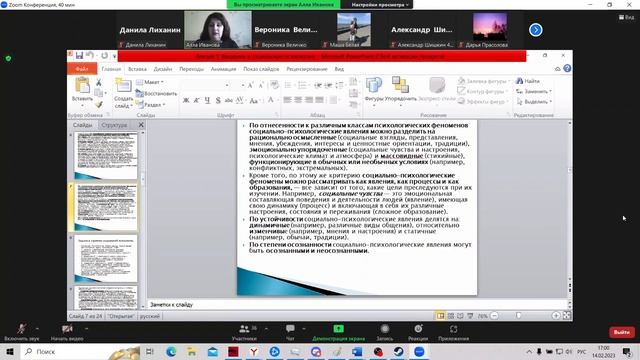Open View Options (Настройки просмотра) dropdown
640x360 pixels.
click(x=380, y=5)
